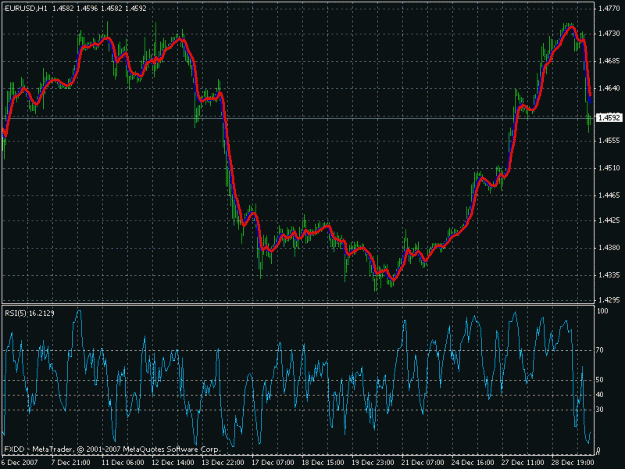625x469 pixels.
Task: Click the 7 Dec 21:00 time label
Action: (x=71, y=463)
